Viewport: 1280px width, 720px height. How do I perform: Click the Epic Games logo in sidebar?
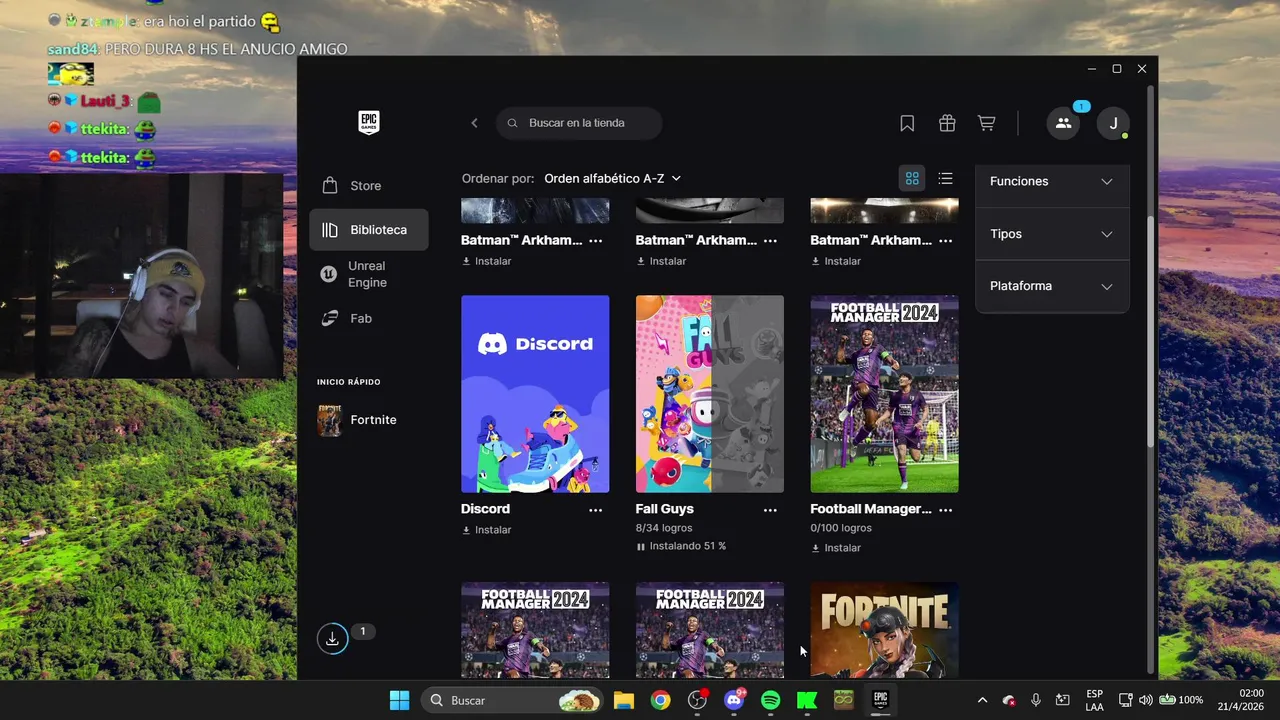coord(369,123)
